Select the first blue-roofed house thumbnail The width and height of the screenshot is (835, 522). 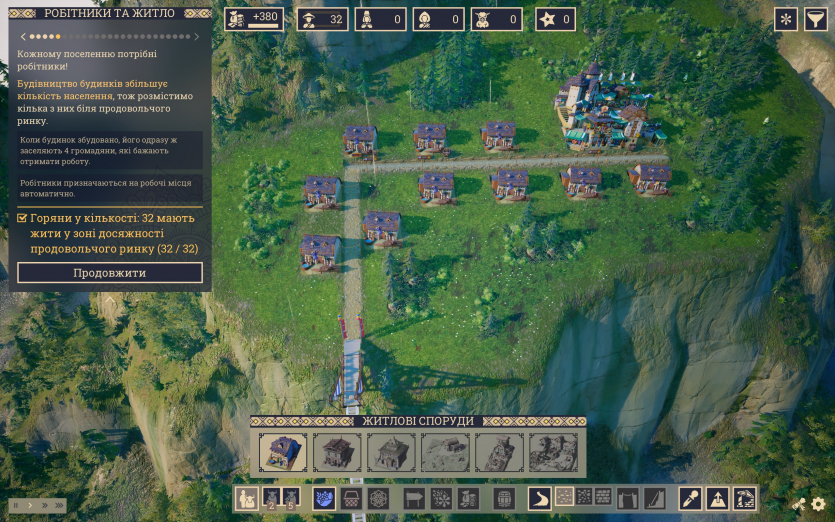coord(283,452)
